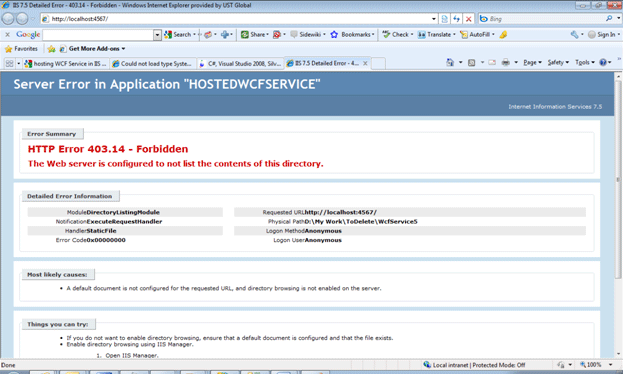This screenshot has height=374, width=623.
Task: Refresh the page using the Refresh icon
Action: pos(457,19)
